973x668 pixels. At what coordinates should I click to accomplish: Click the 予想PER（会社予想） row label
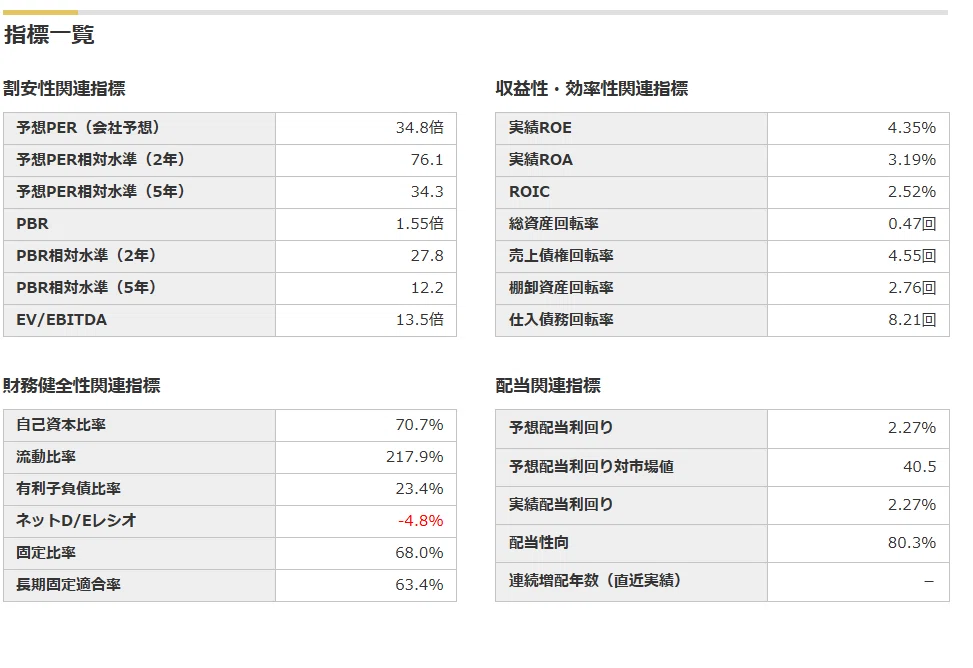88,128
